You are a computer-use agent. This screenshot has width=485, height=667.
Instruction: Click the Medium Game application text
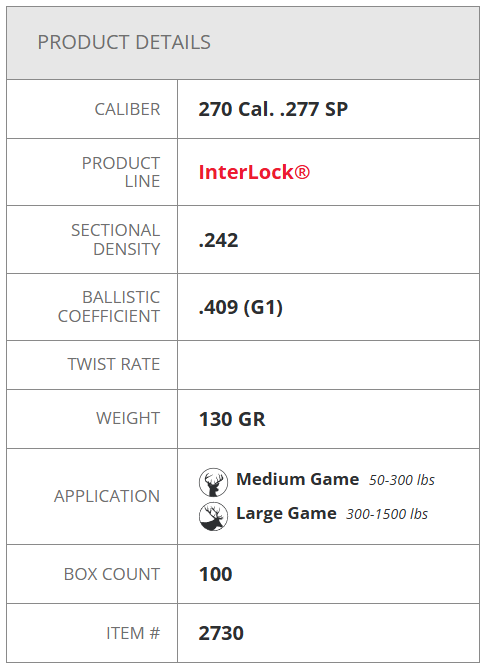point(297,479)
